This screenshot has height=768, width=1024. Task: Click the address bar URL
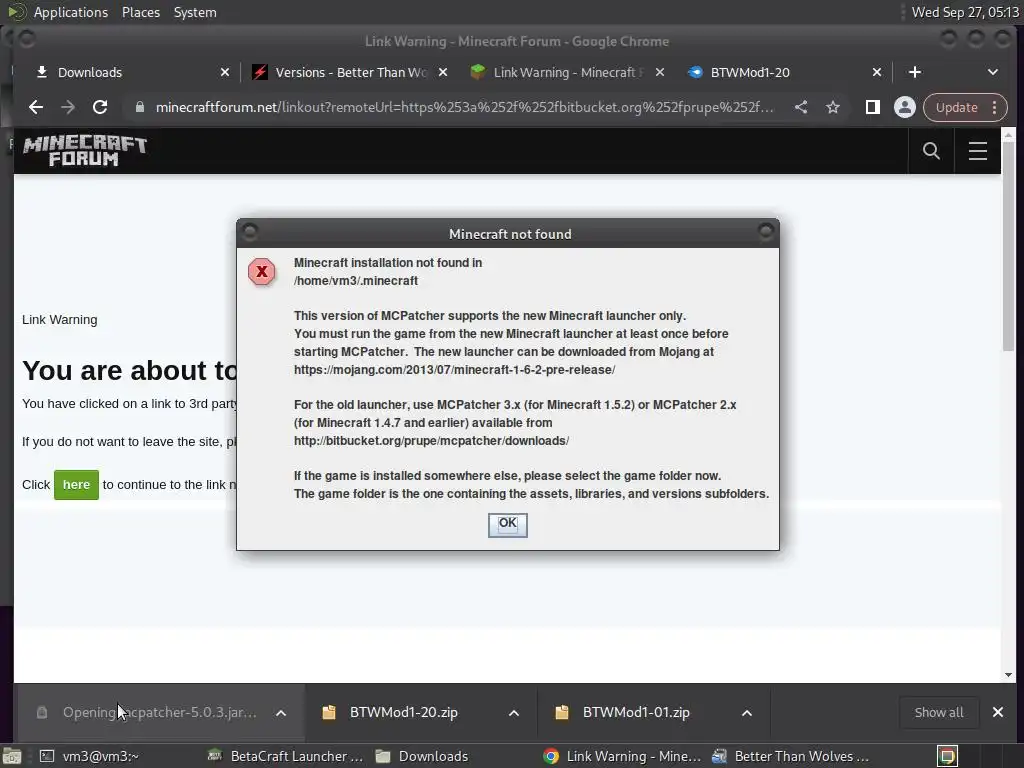[x=464, y=107]
